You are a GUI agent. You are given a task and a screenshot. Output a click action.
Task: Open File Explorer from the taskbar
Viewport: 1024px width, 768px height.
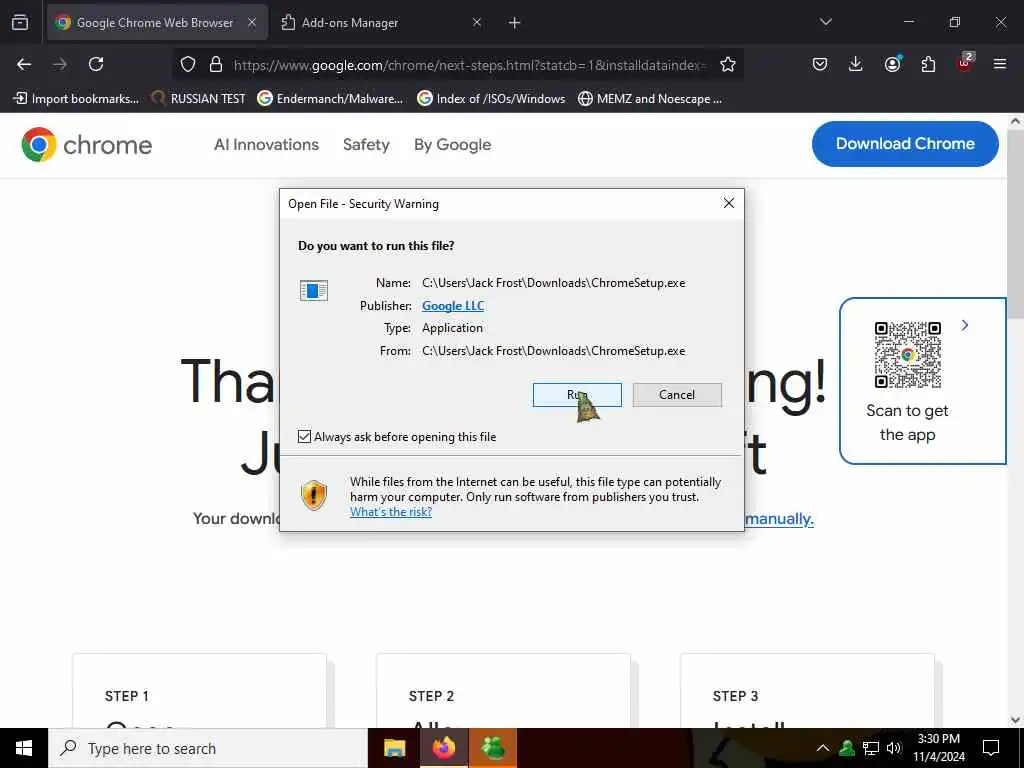(394, 748)
